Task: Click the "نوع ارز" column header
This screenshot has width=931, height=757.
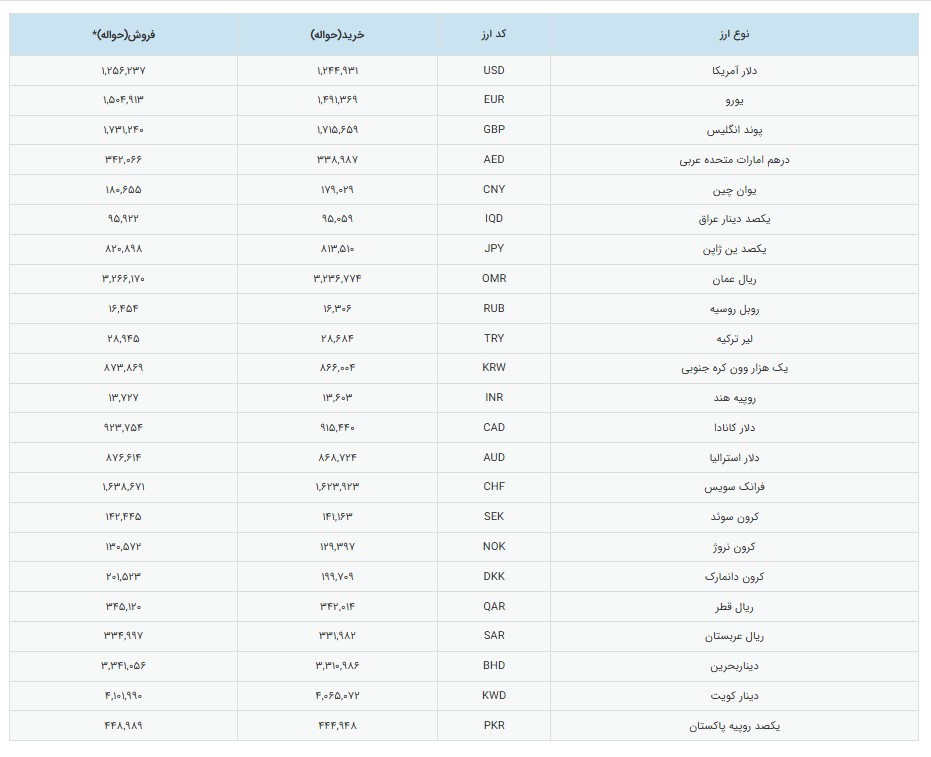Action: (x=734, y=34)
